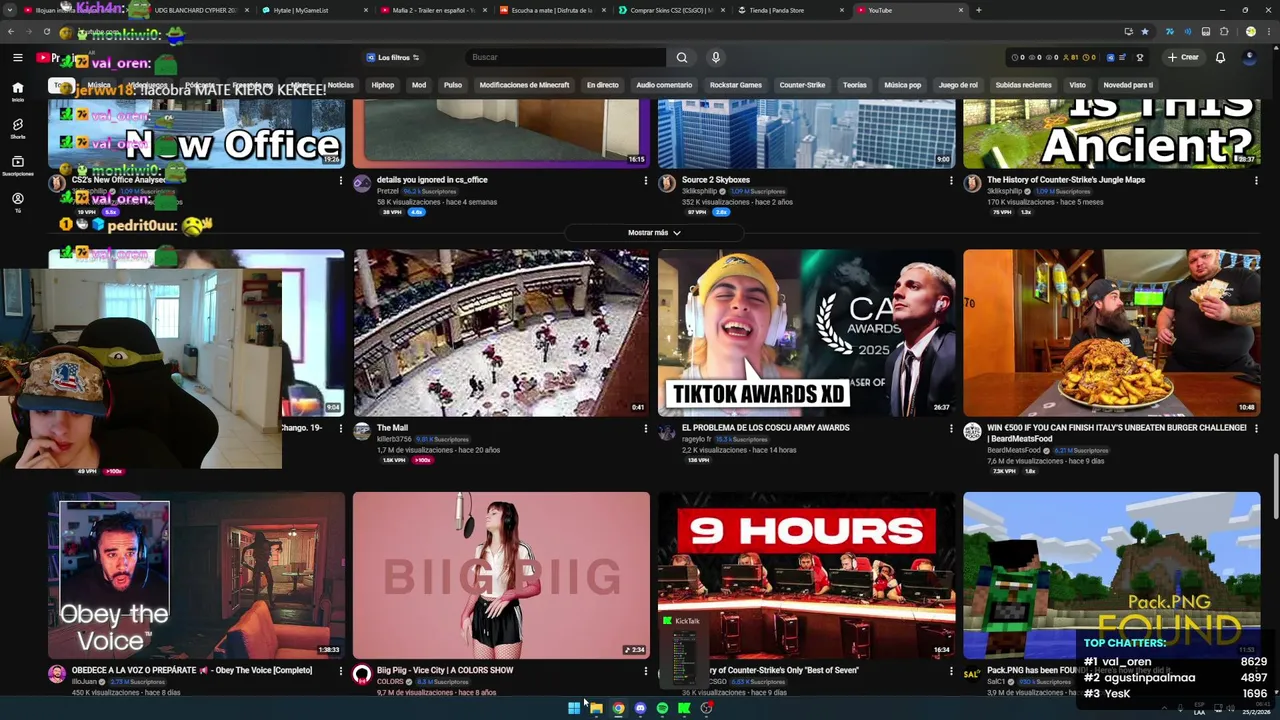Viewport: 1280px width, 720px height.
Task: Open options for Pack.PNG has been FOUND video
Action: [x=1256, y=671]
